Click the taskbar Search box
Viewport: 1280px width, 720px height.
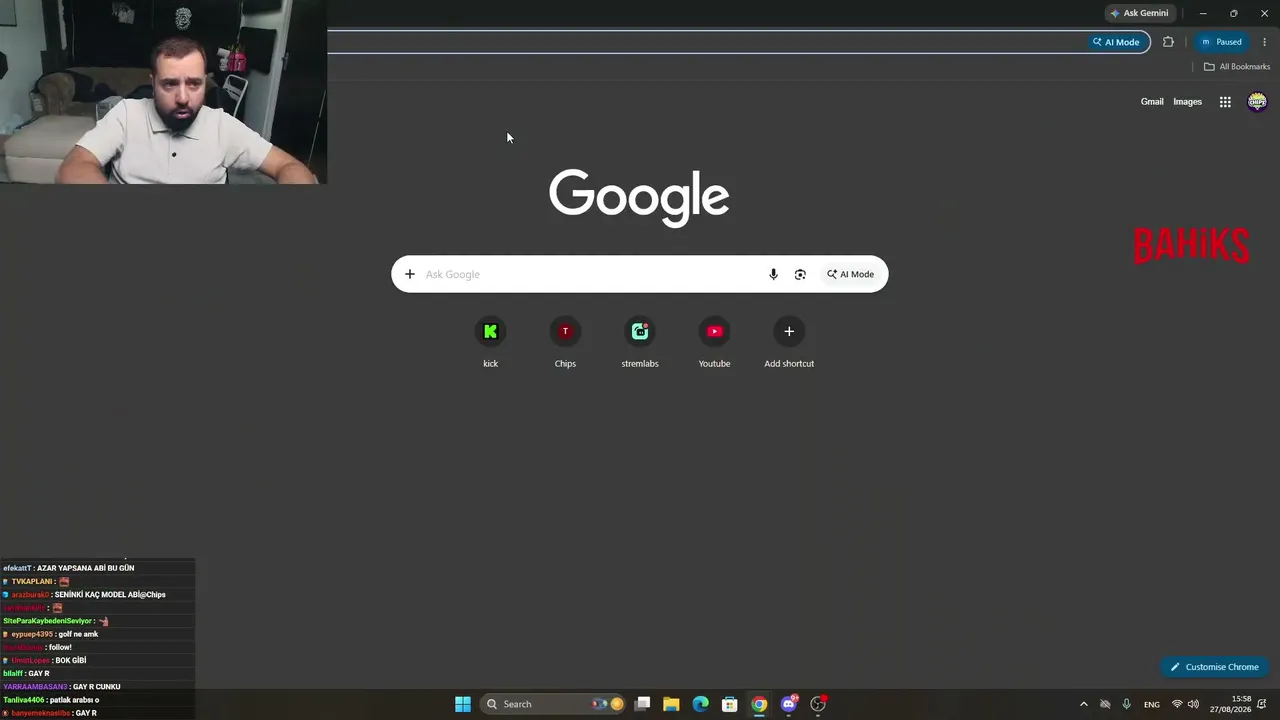tap(554, 704)
